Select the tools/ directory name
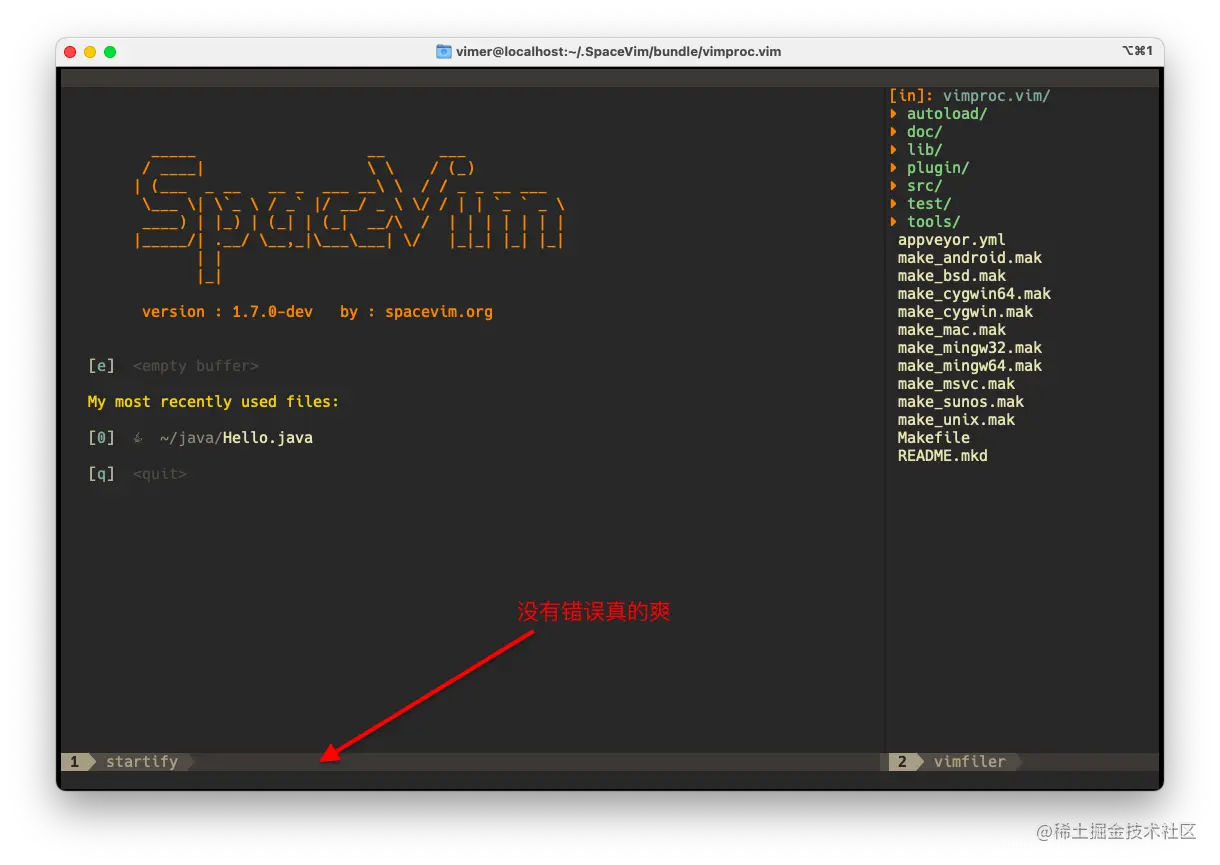1220x865 pixels. coord(934,222)
